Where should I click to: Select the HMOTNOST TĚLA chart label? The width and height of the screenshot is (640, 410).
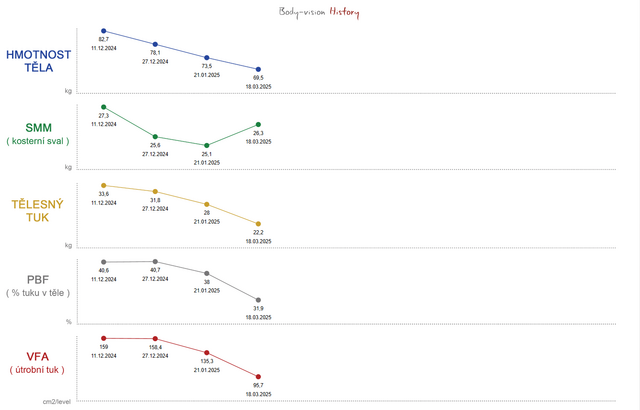coord(39,61)
